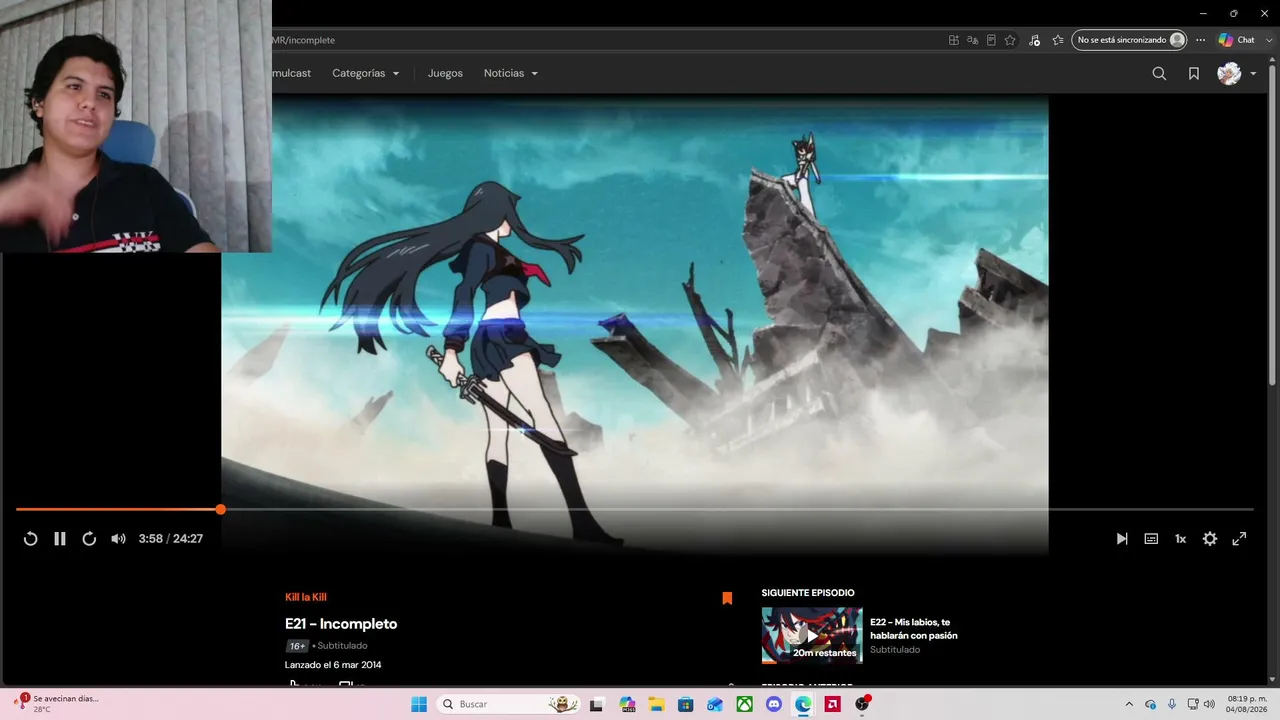1280x720 pixels.
Task: Click the 3:58 / 24:27 time display
Action: [x=171, y=539]
